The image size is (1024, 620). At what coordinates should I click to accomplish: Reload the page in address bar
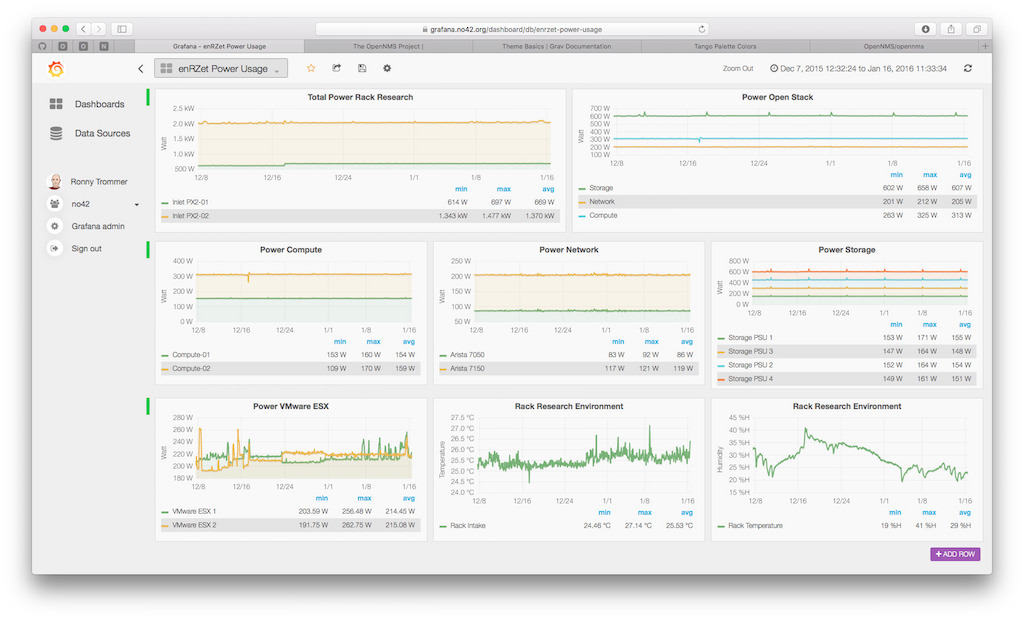[702, 29]
